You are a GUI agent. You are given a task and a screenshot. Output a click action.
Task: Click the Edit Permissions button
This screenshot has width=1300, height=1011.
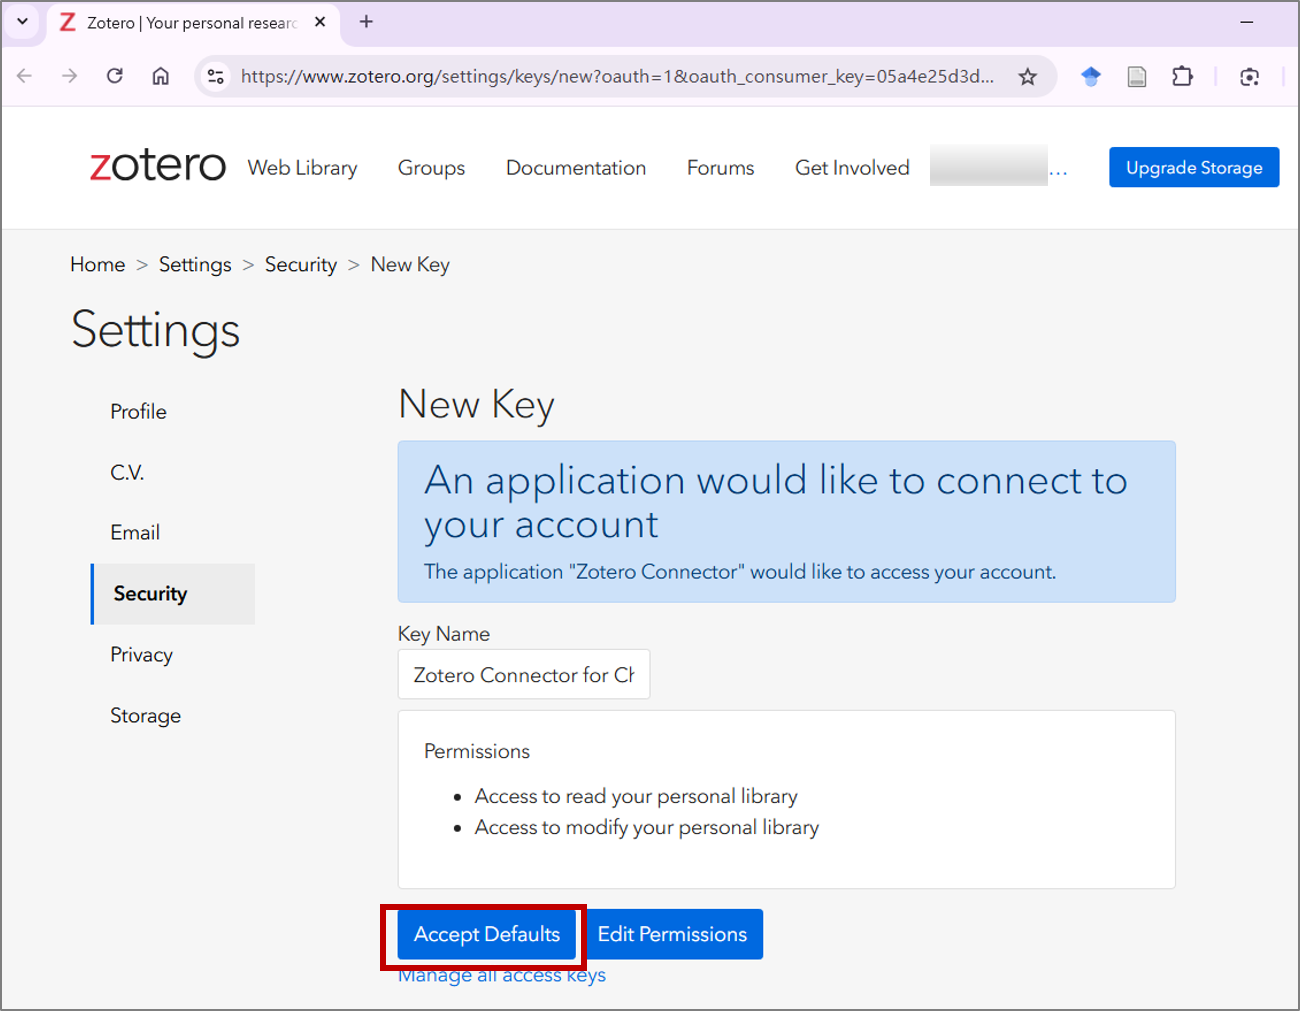672,934
